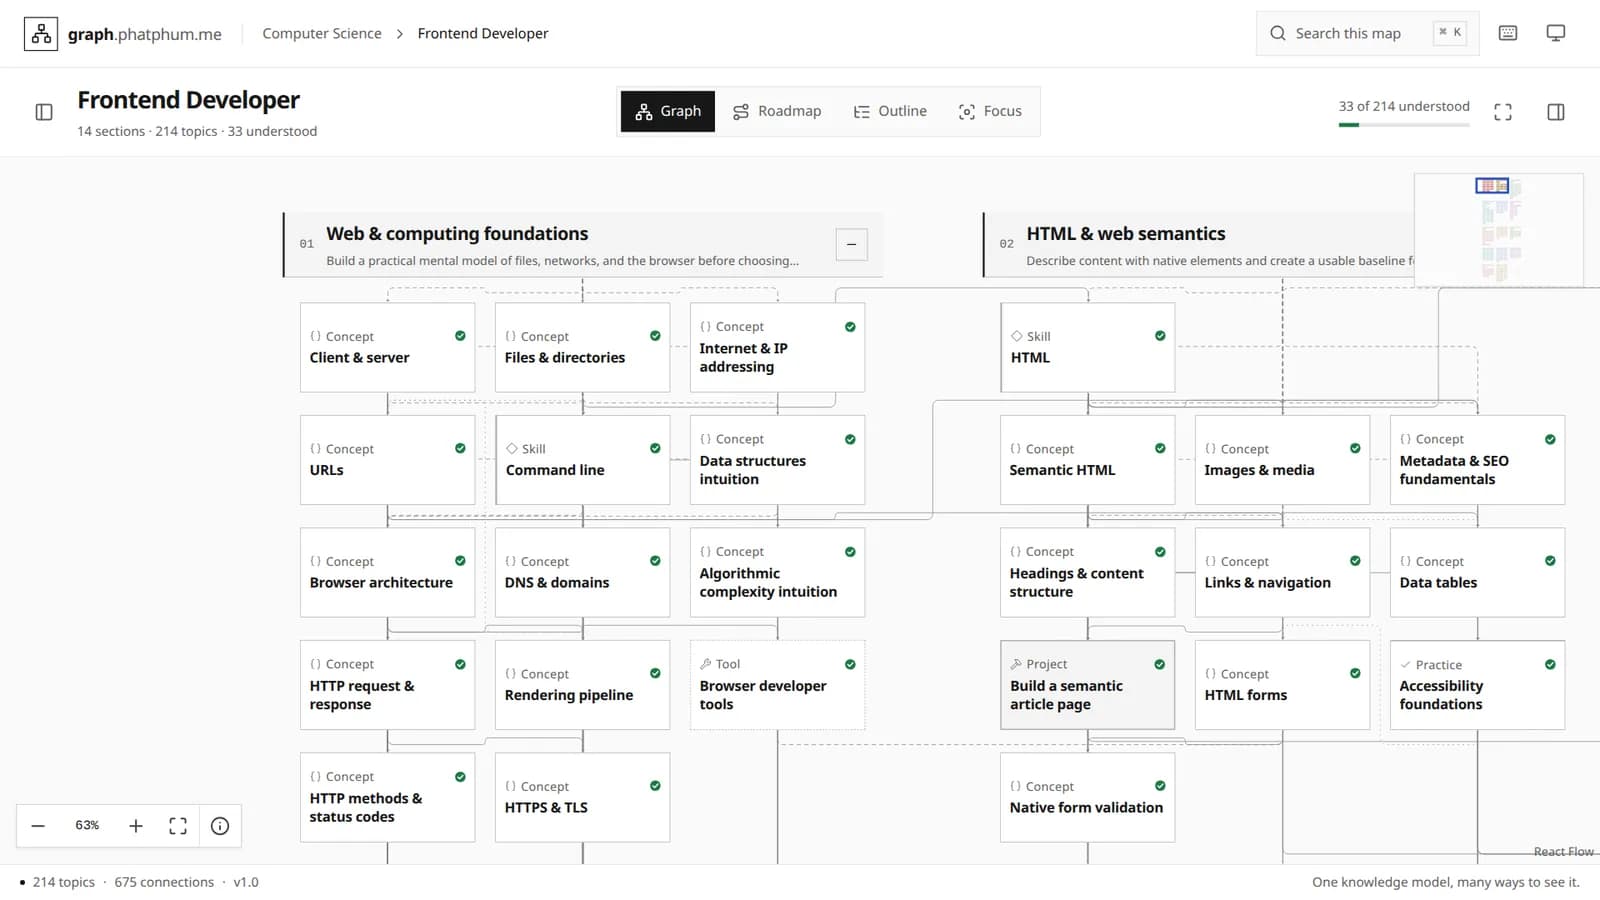Focus the Search this map field
This screenshot has height=900, width=1600.
coord(1367,33)
